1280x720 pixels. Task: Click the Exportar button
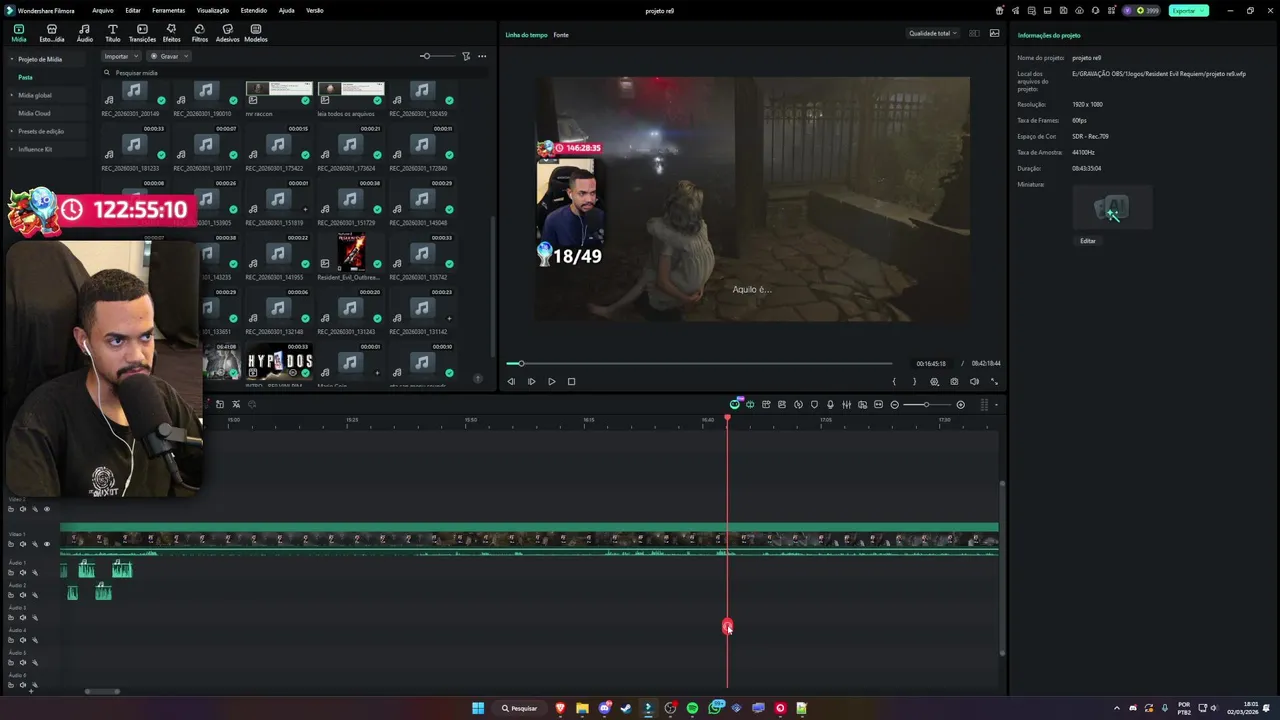coord(1188,10)
